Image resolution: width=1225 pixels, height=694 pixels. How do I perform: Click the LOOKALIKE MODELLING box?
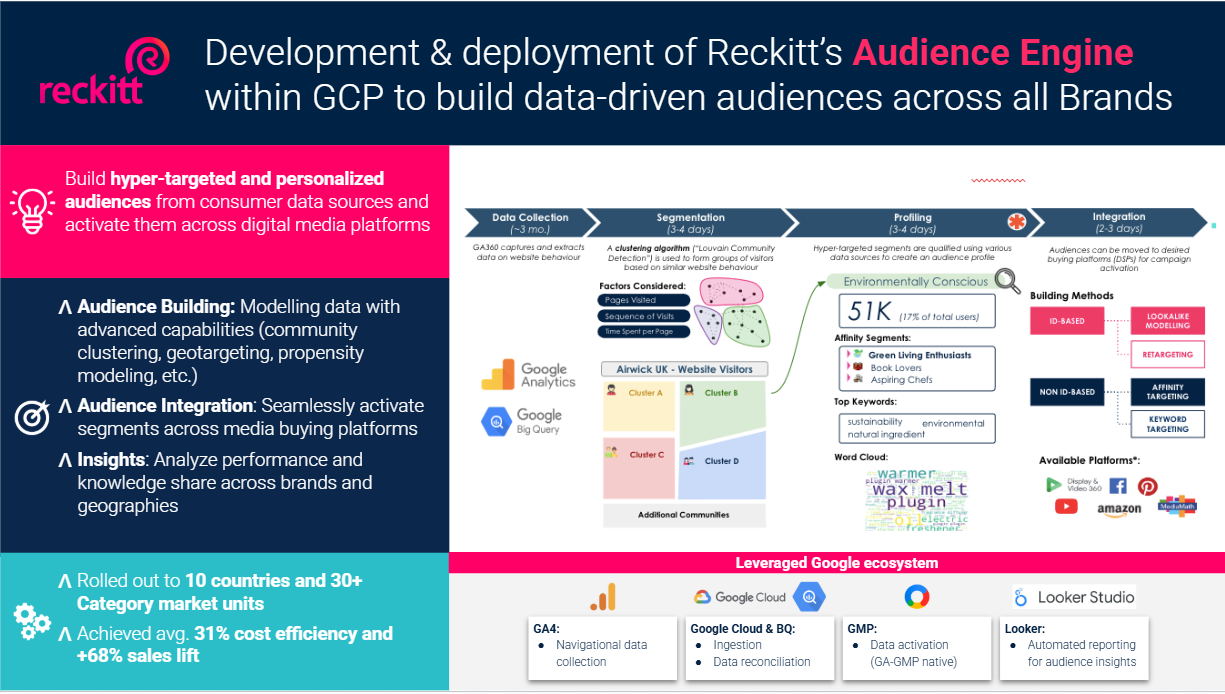(x=1167, y=321)
